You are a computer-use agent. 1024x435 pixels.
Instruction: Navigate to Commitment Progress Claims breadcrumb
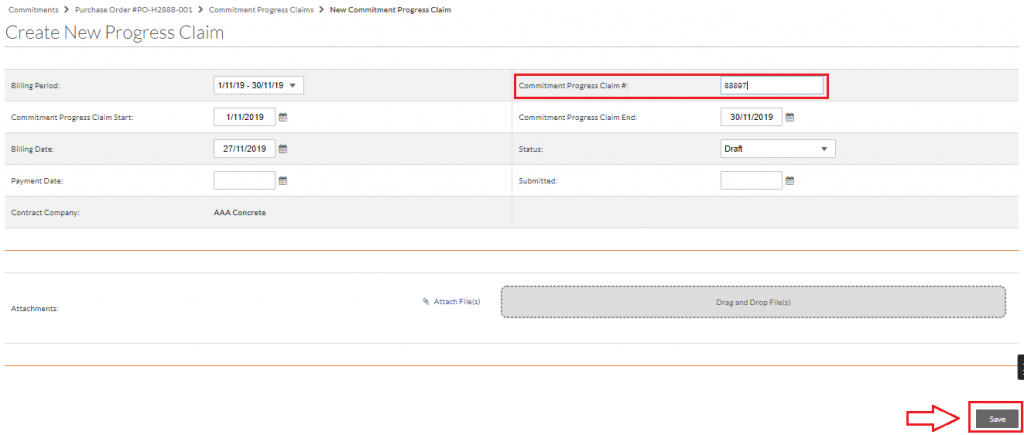[x=261, y=10]
